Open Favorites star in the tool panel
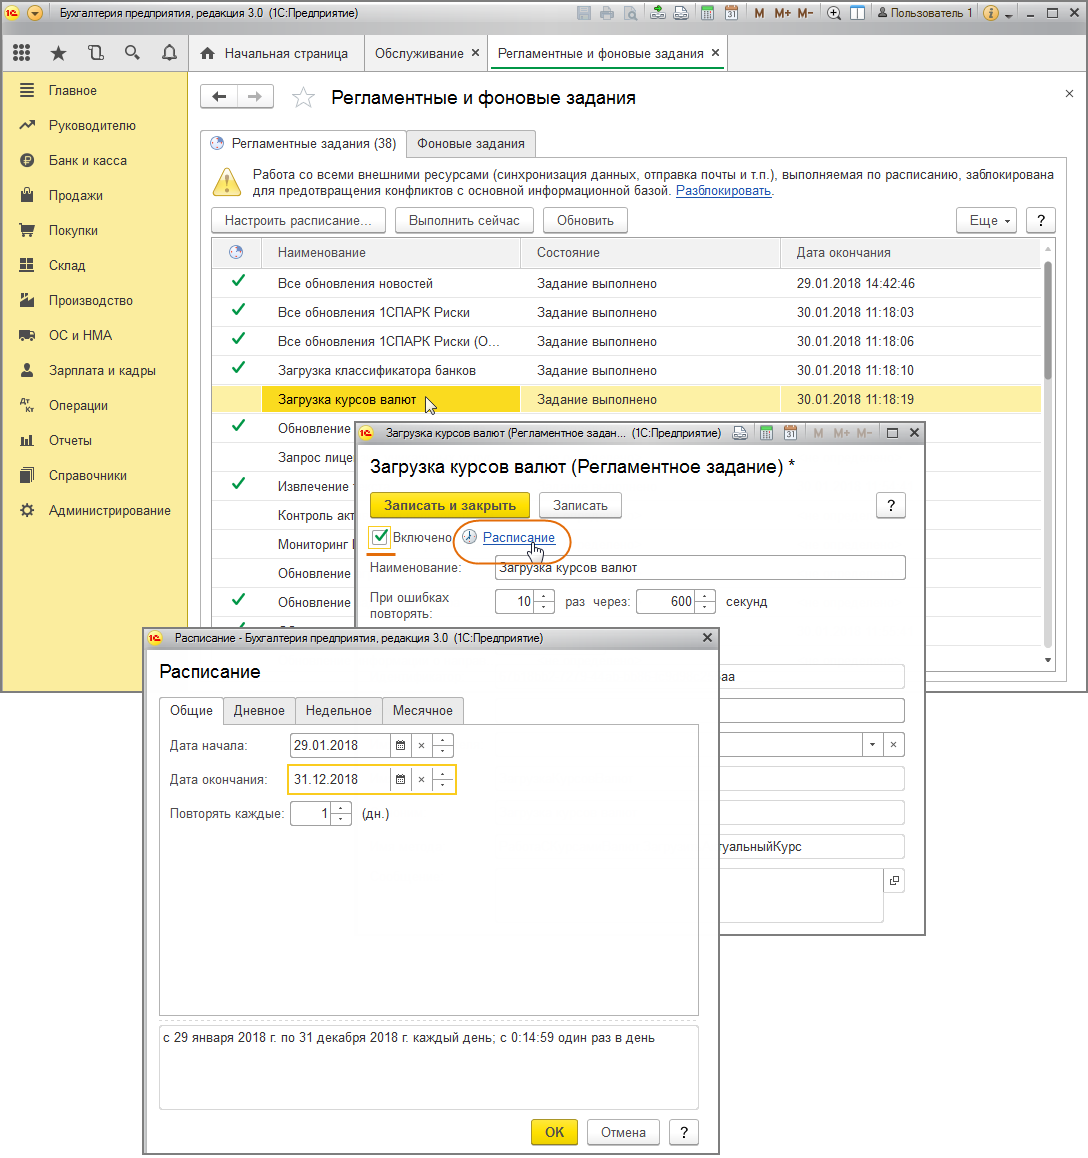The width and height of the screenshot is (1088, 1158). [58, 53]
